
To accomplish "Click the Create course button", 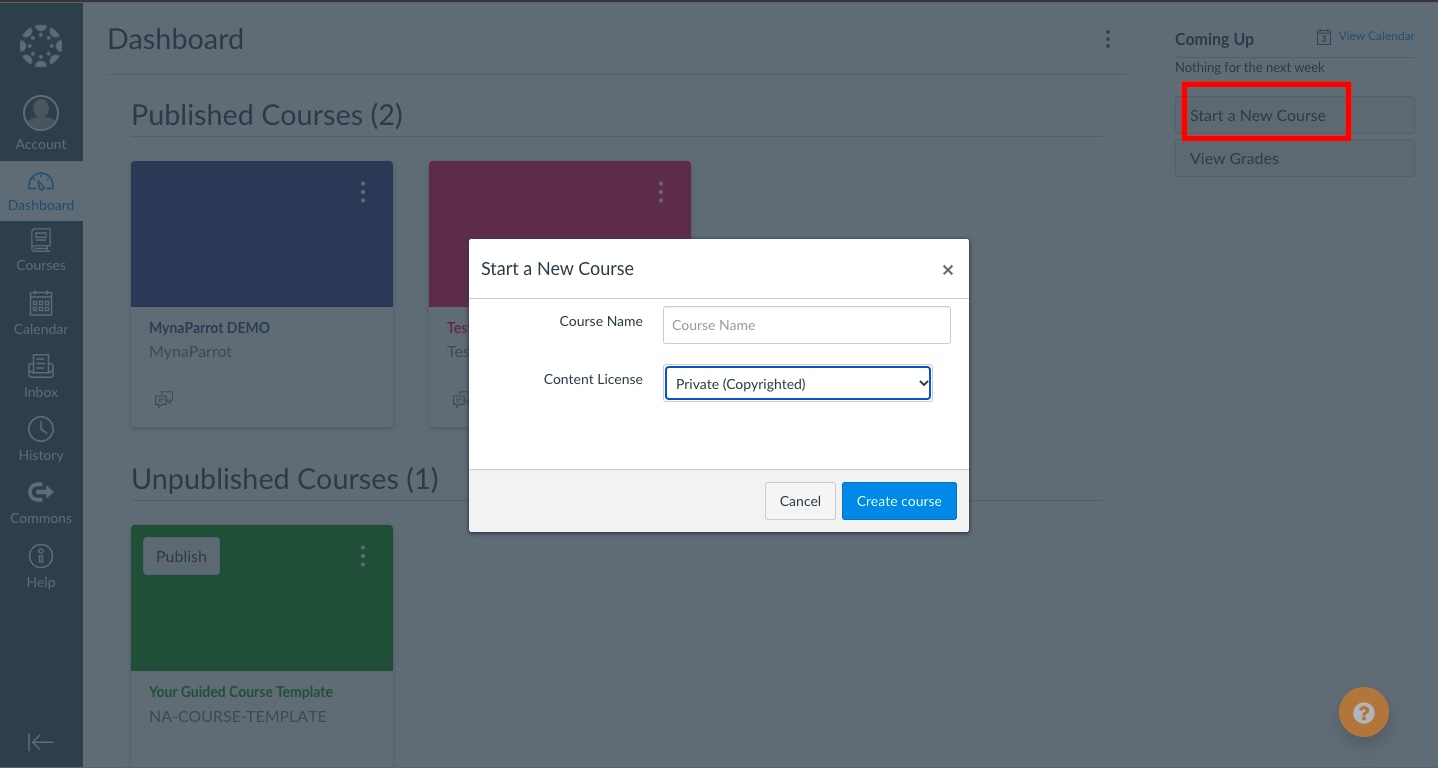I will (899, 501).
